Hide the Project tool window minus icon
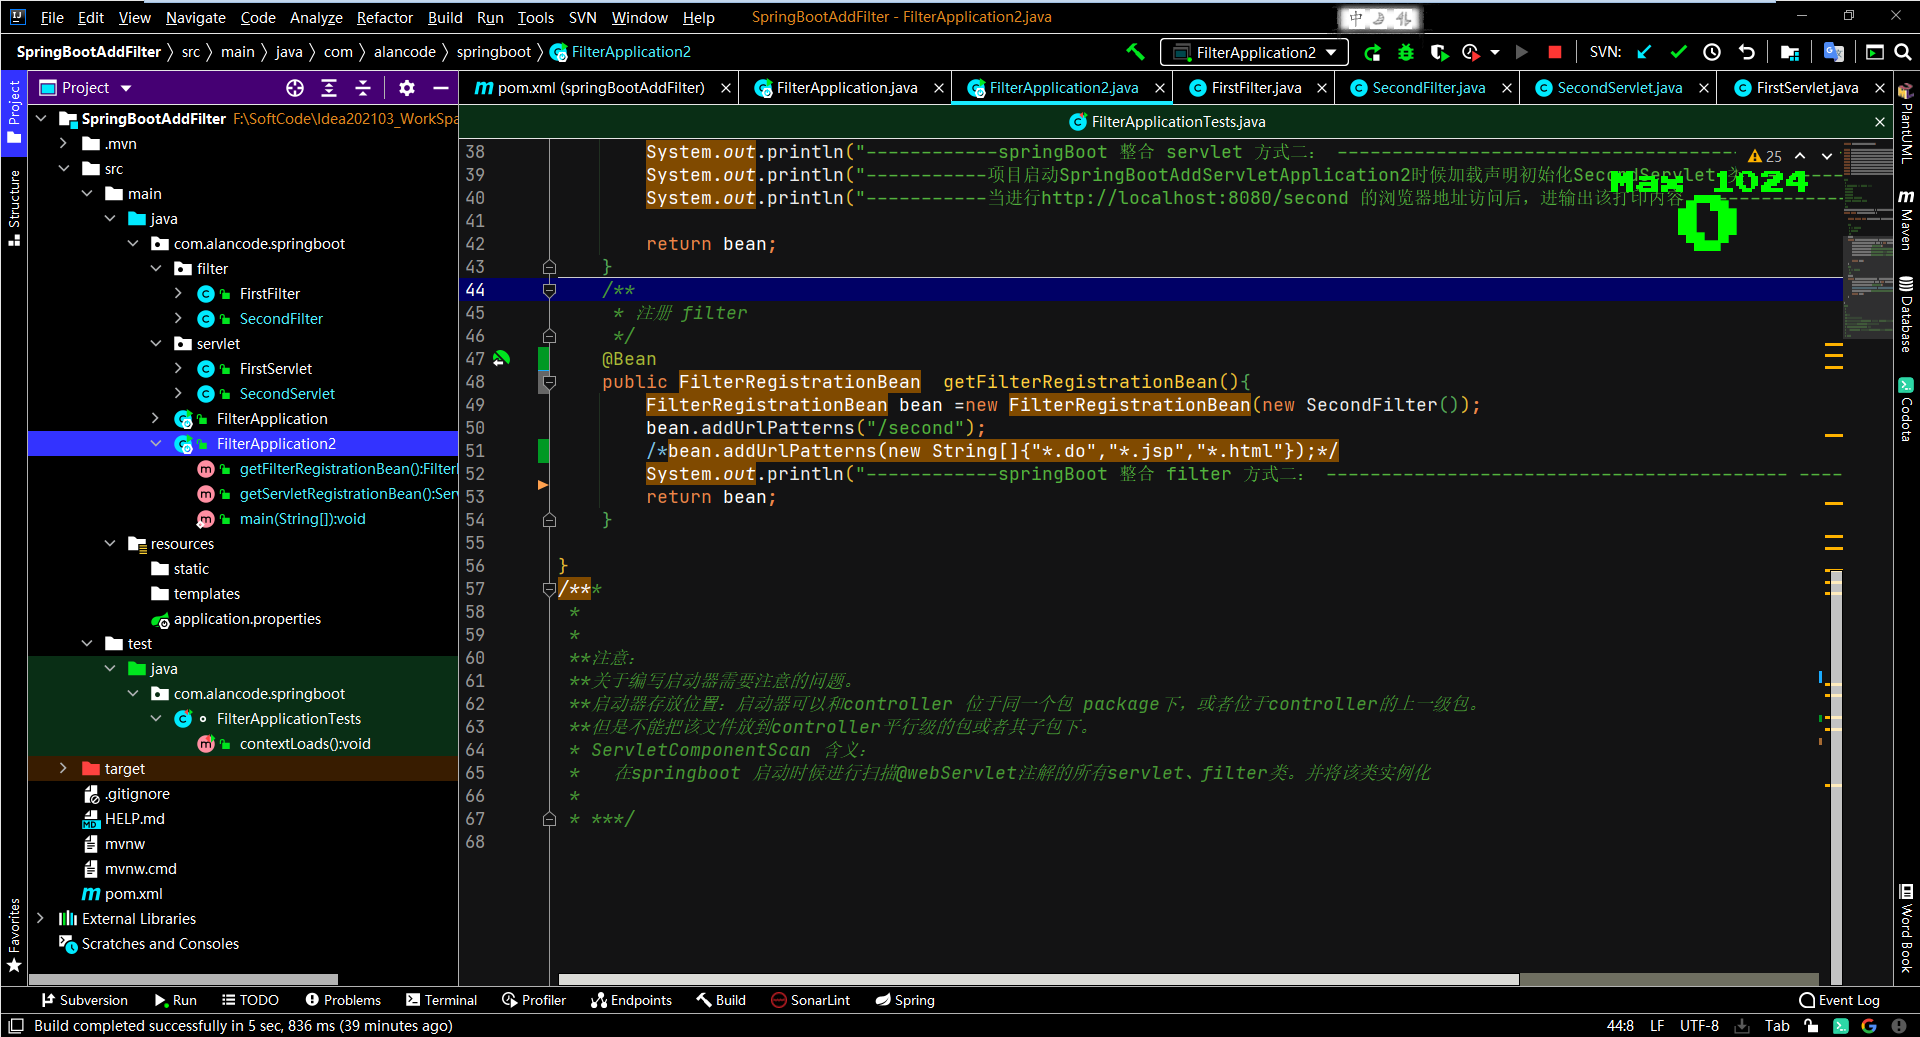Screen dimensions: 1920x1037 click(441, 88)
